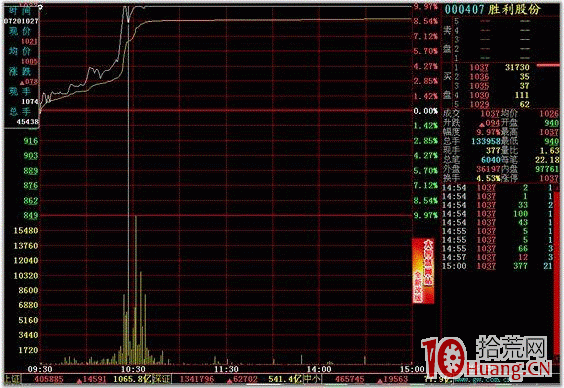The image size is (564, 388).
Task: Select the 15:00 trade row with 377
Action: point(497,266)
